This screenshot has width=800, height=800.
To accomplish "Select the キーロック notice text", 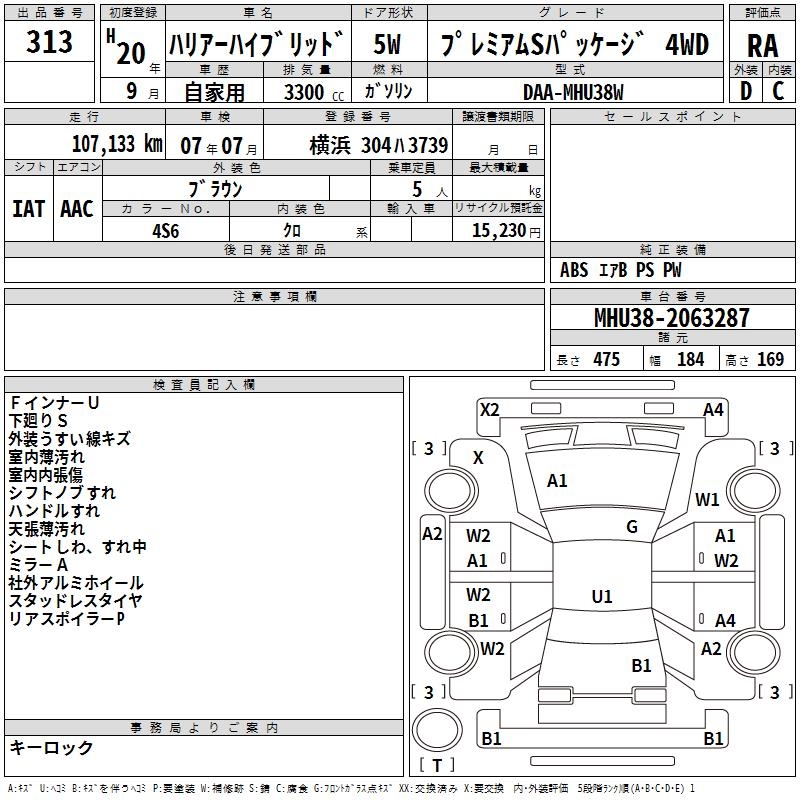I will pyautogui.click(x=52, y=748).
